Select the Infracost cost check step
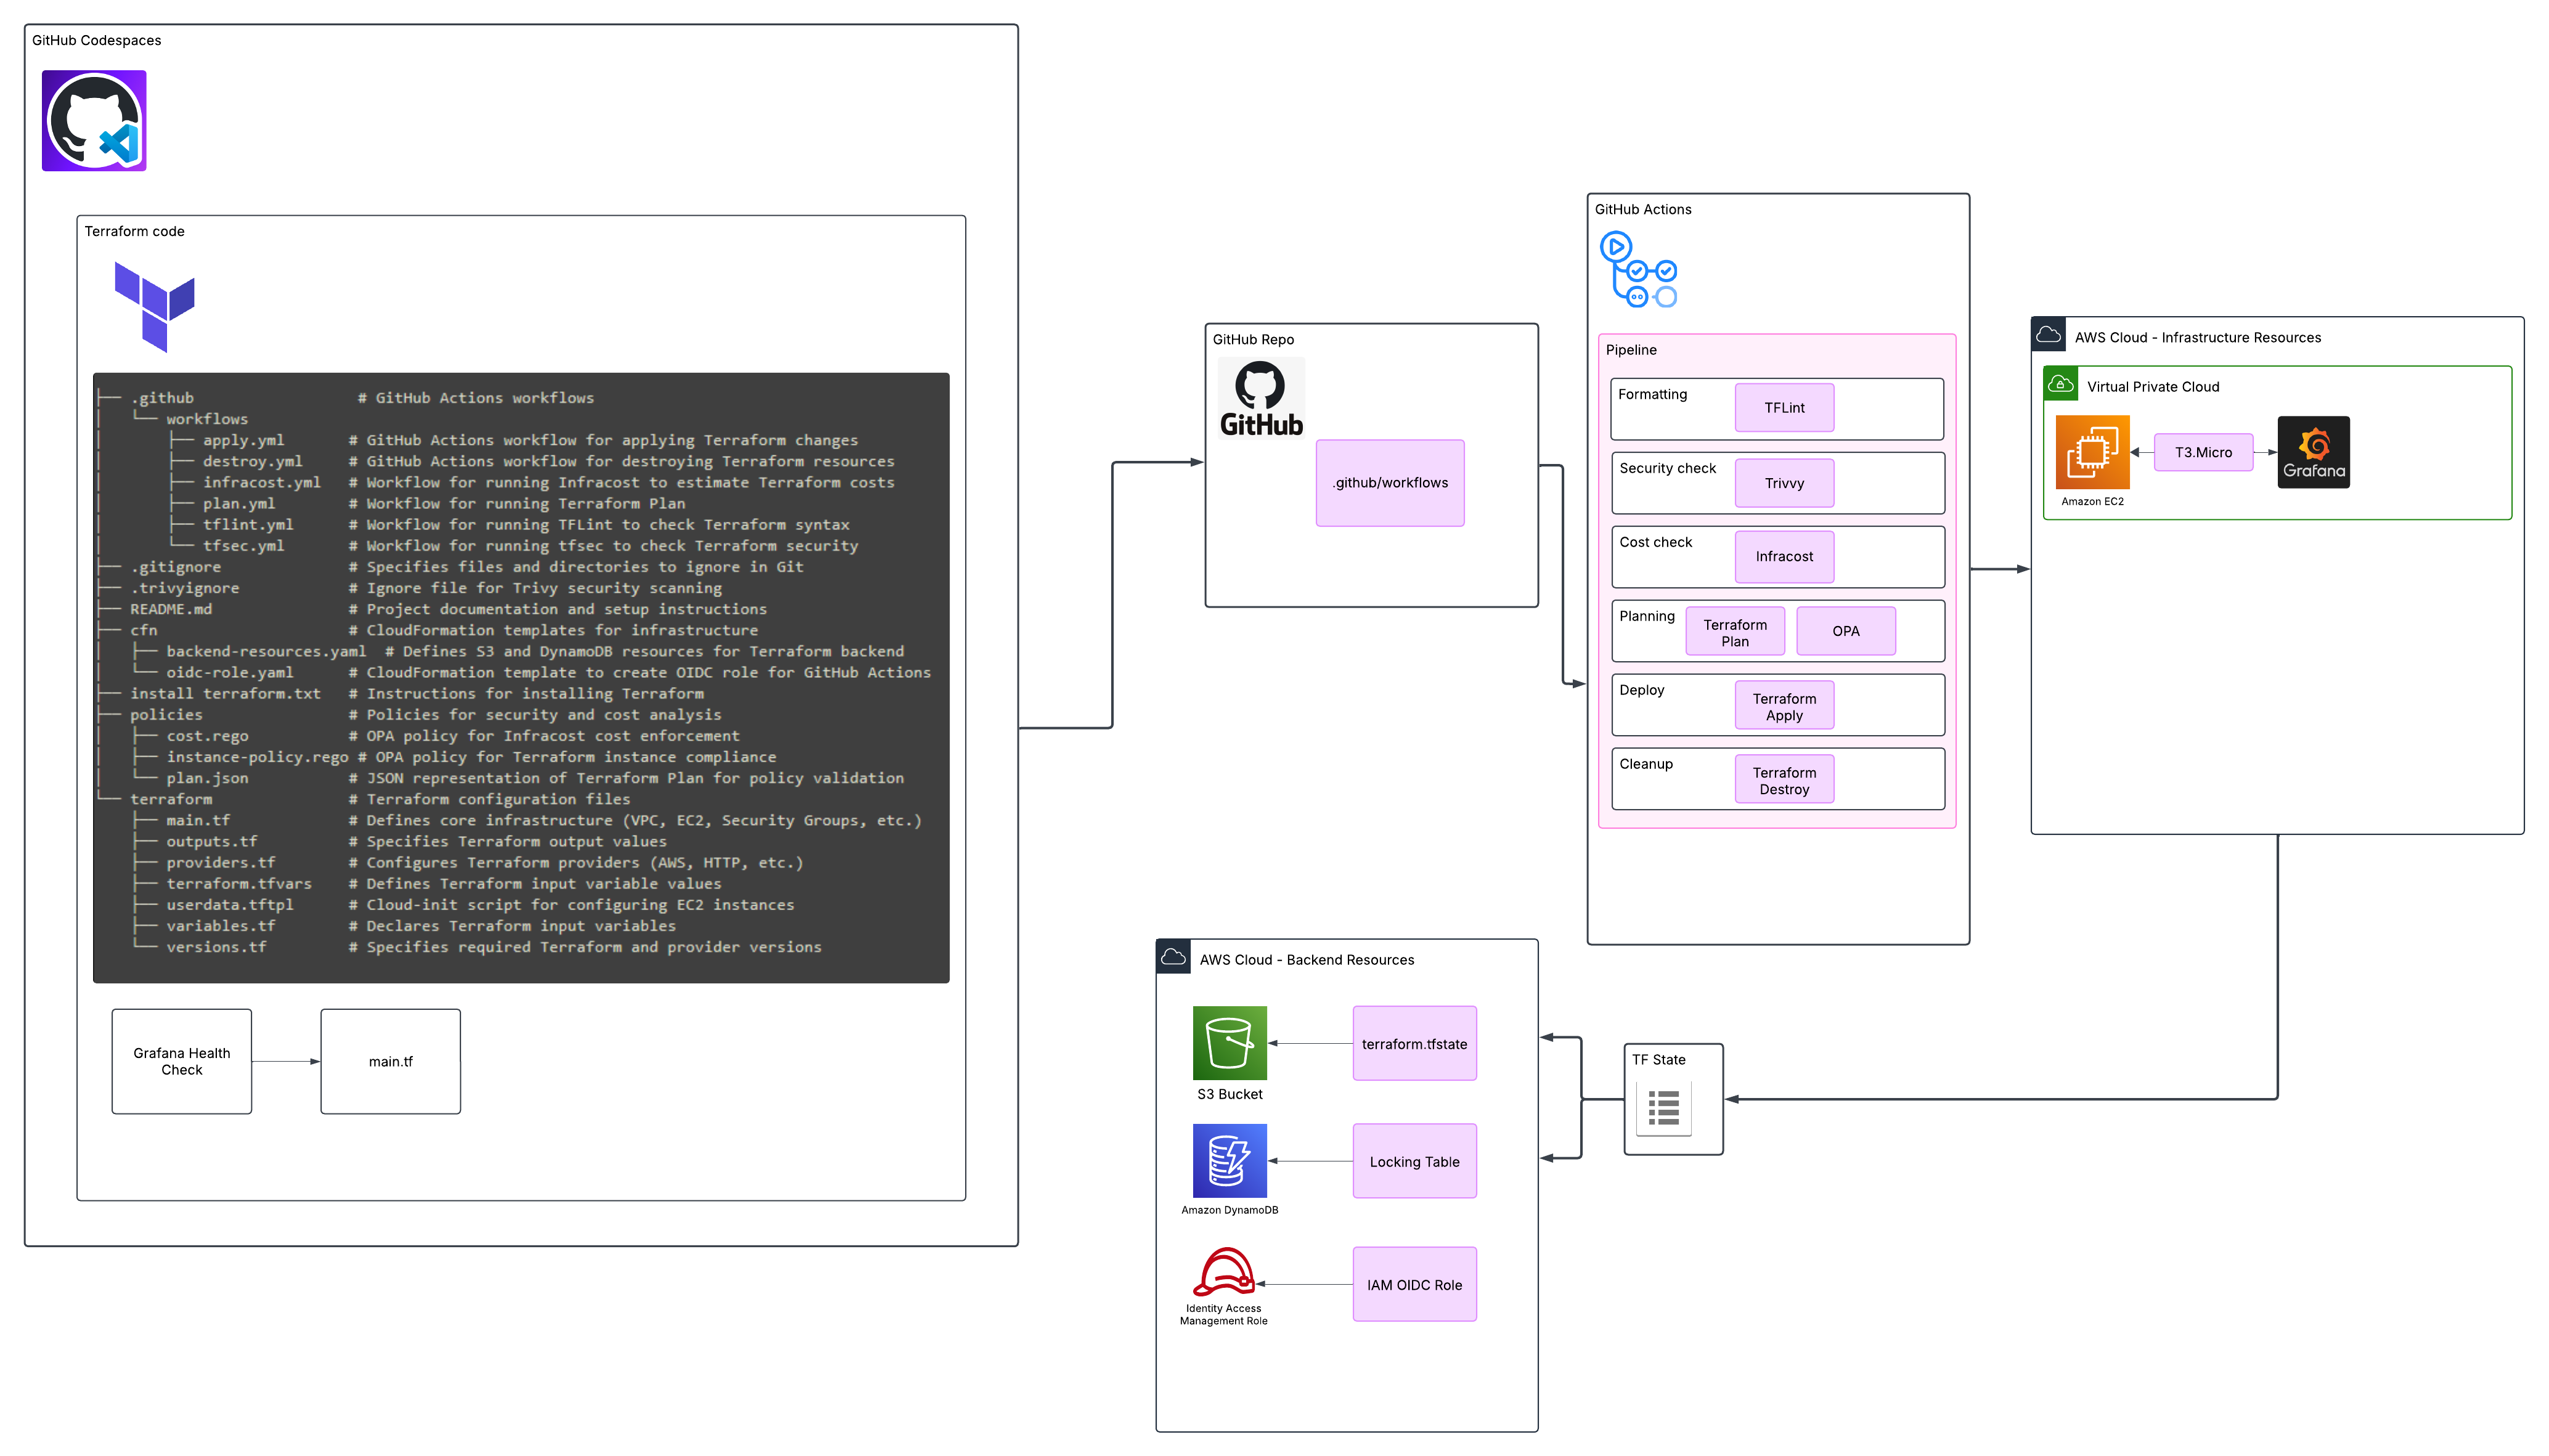This screenshot has height=1456, width=2549. point(1783,556)
